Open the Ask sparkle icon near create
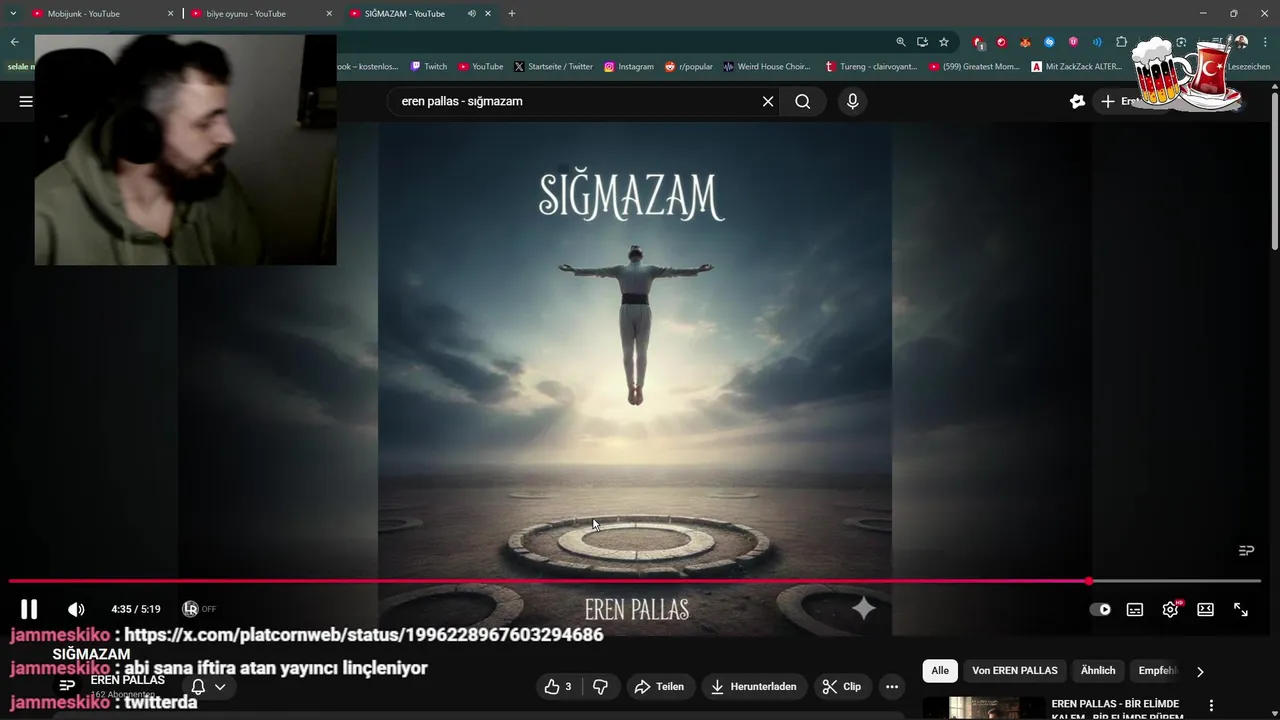 click(1077, 101)
